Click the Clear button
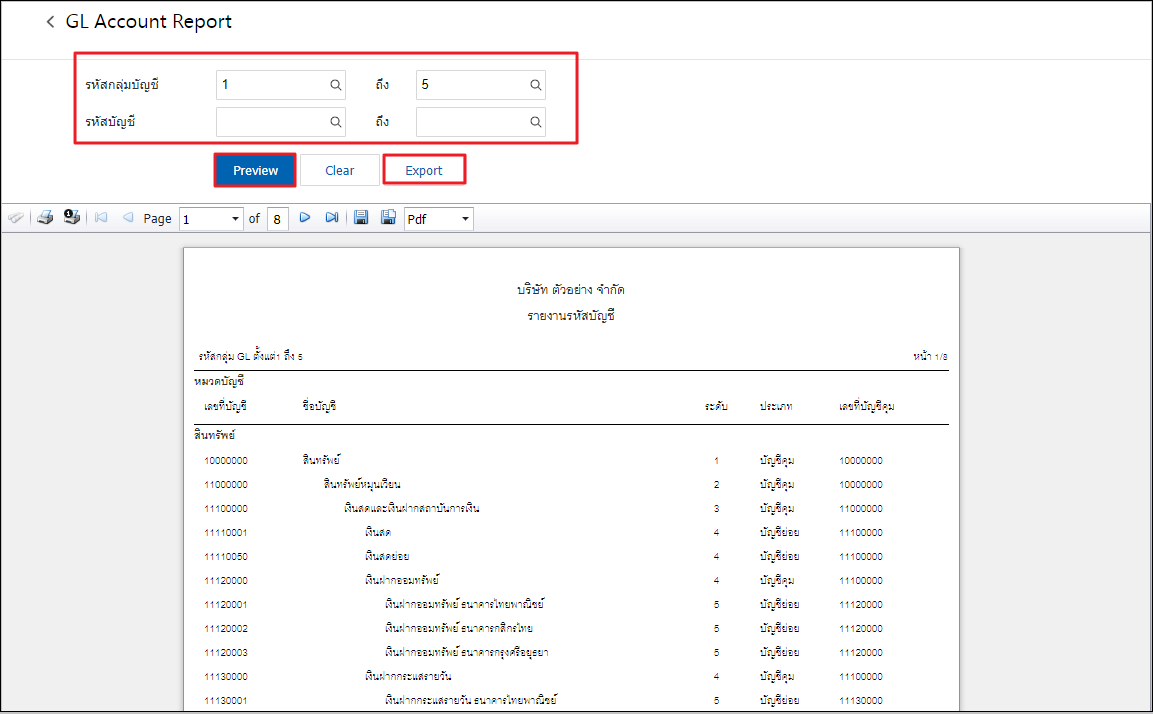1153x714 pixels. click(340, 171)
